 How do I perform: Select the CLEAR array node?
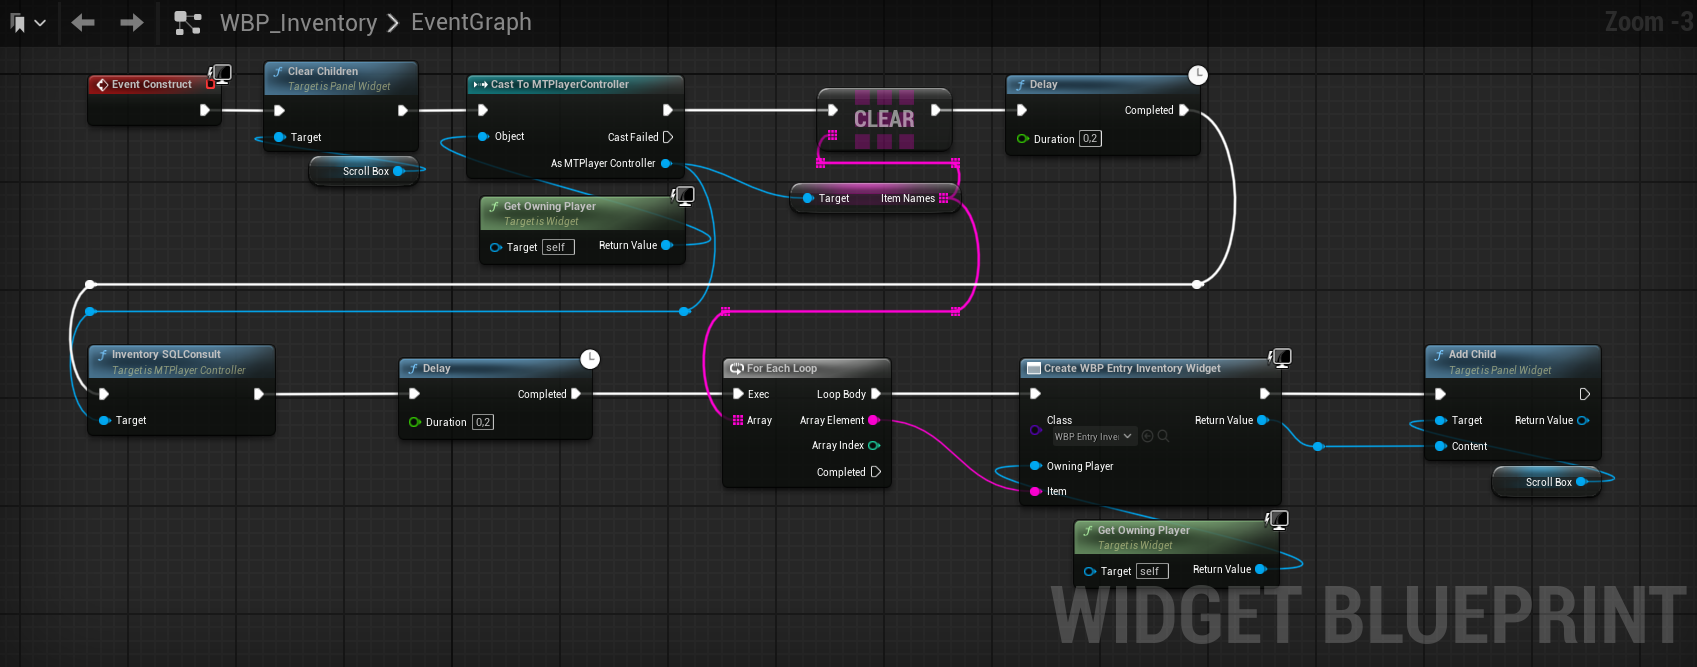[884, 119]
